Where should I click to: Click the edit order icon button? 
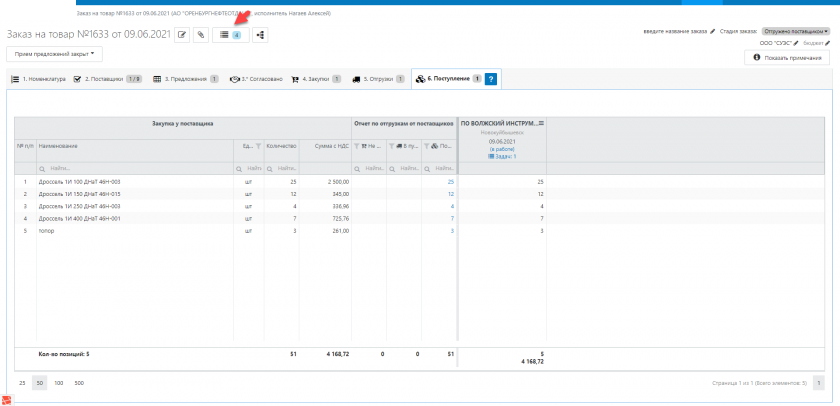(183, 35)
